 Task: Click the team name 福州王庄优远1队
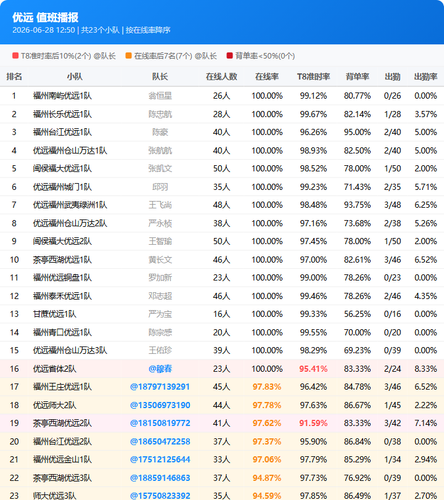62,387
